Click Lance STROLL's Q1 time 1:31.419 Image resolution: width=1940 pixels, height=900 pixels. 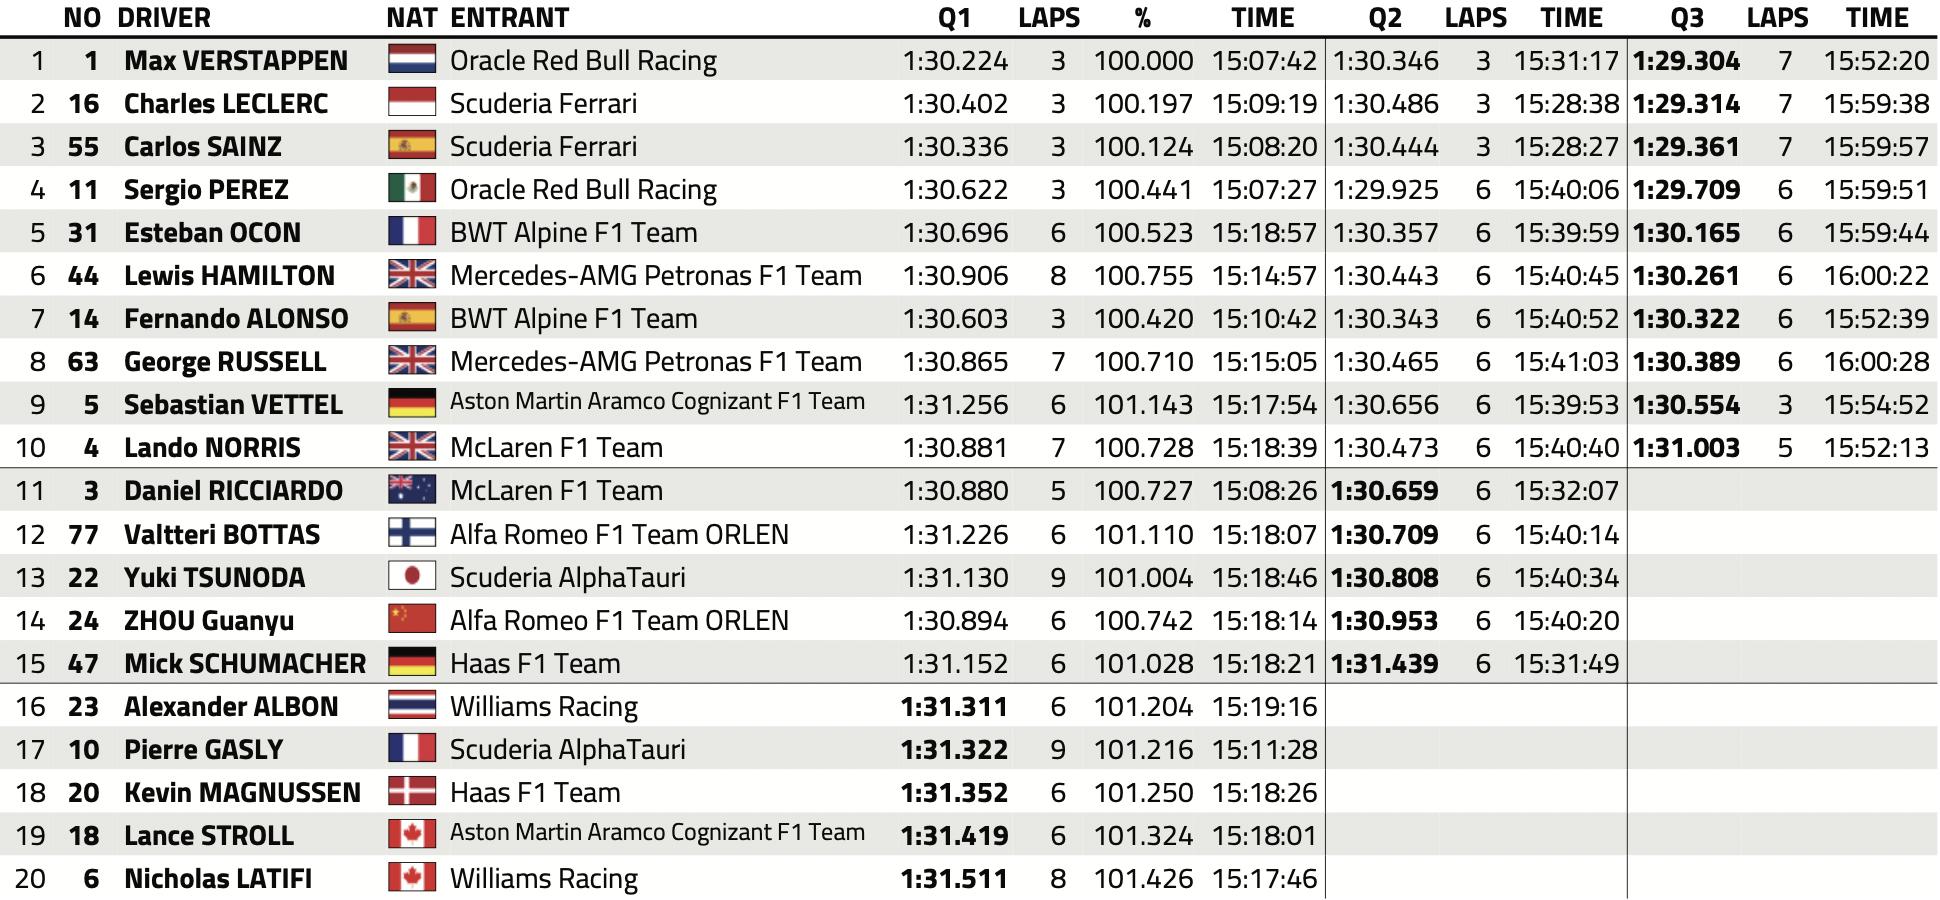tap(954, 836)
